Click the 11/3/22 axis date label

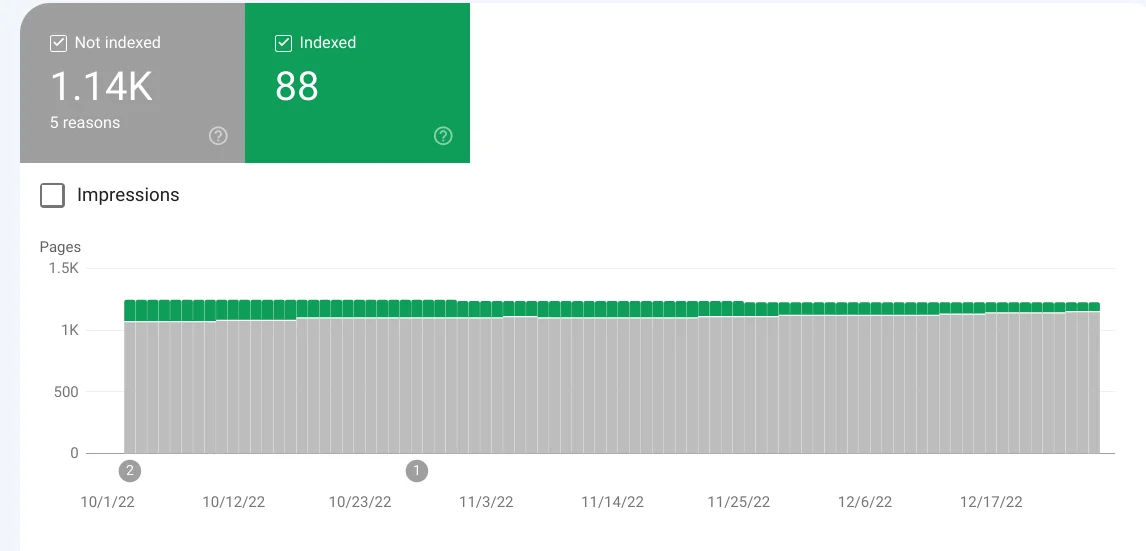tap(486, 502)
